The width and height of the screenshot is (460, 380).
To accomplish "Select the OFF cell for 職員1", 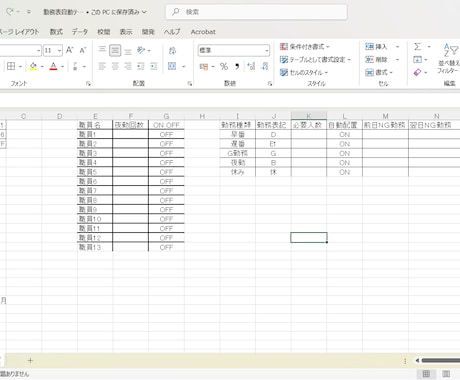I will (166, 134).
